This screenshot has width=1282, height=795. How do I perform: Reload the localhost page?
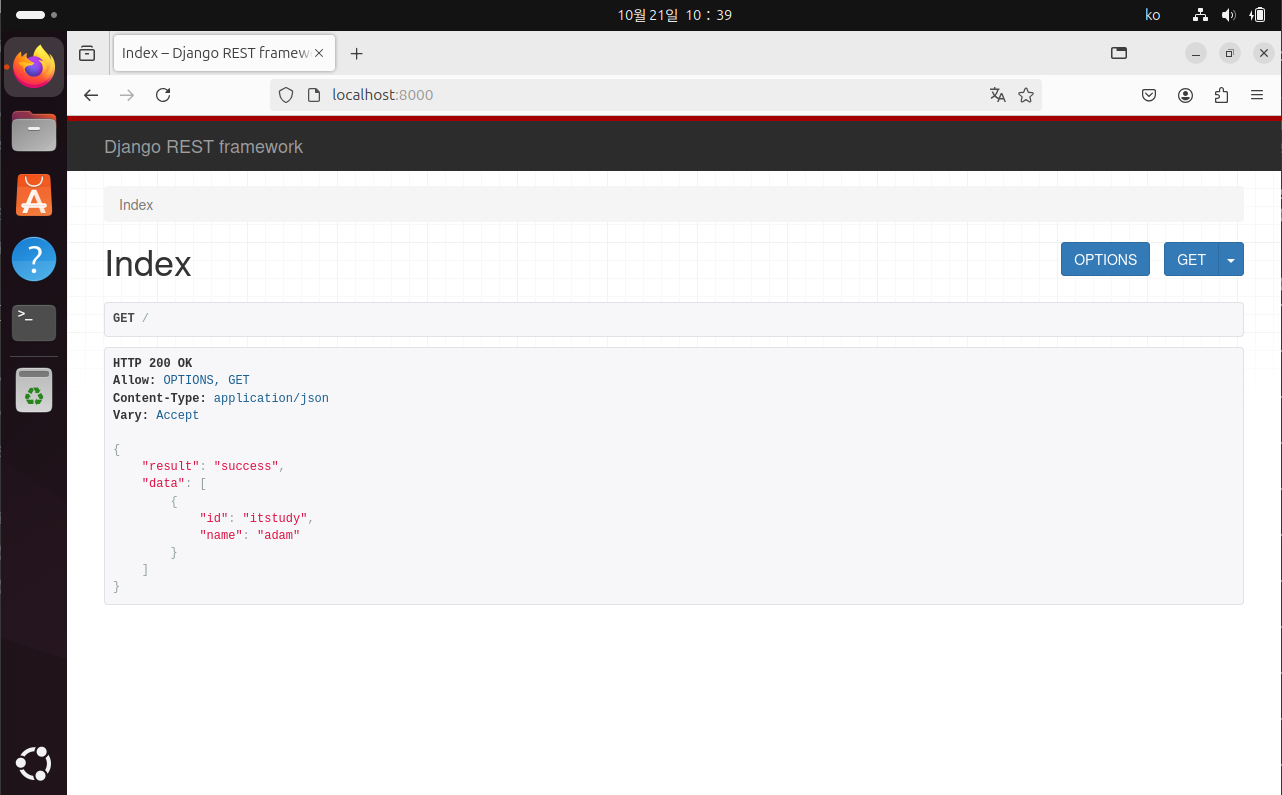click(163, 95)
